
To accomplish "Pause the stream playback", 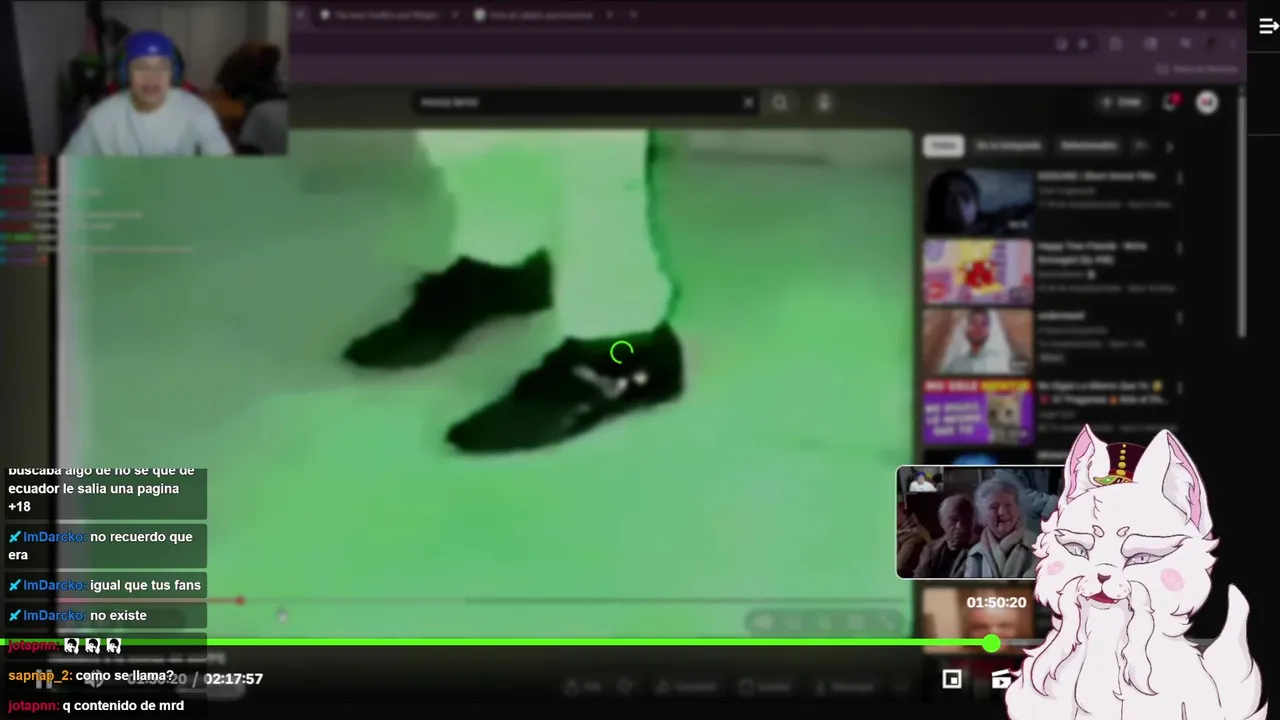I will [x=44, y=680].
